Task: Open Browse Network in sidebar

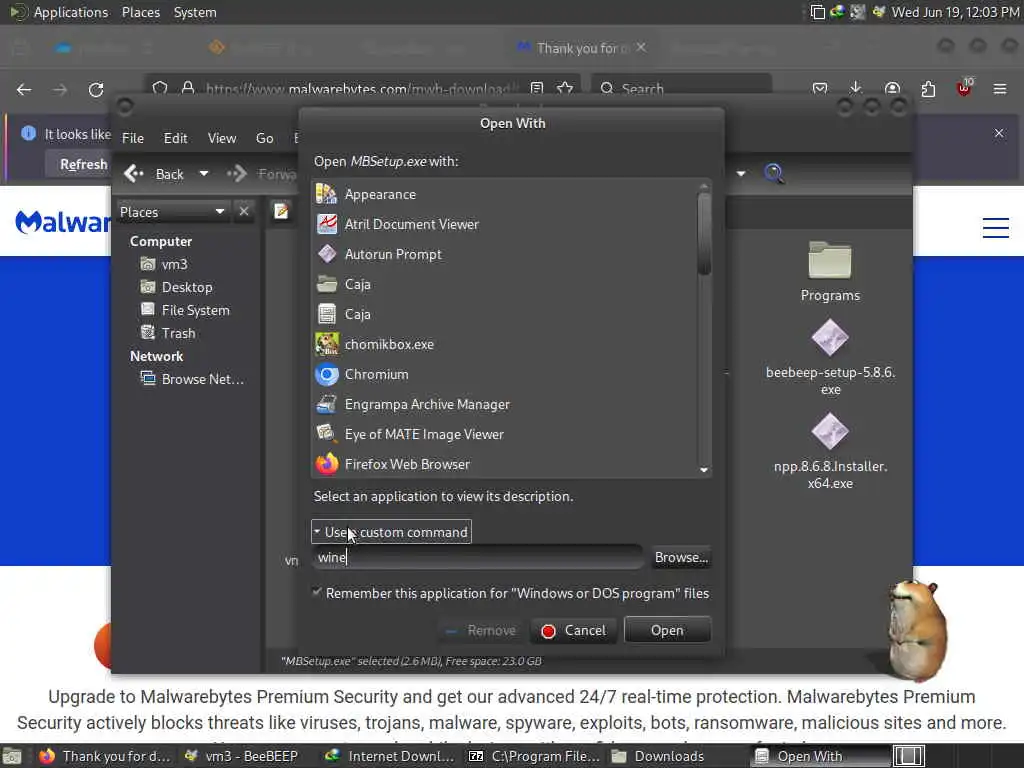Action: click(x=192, y=379)
